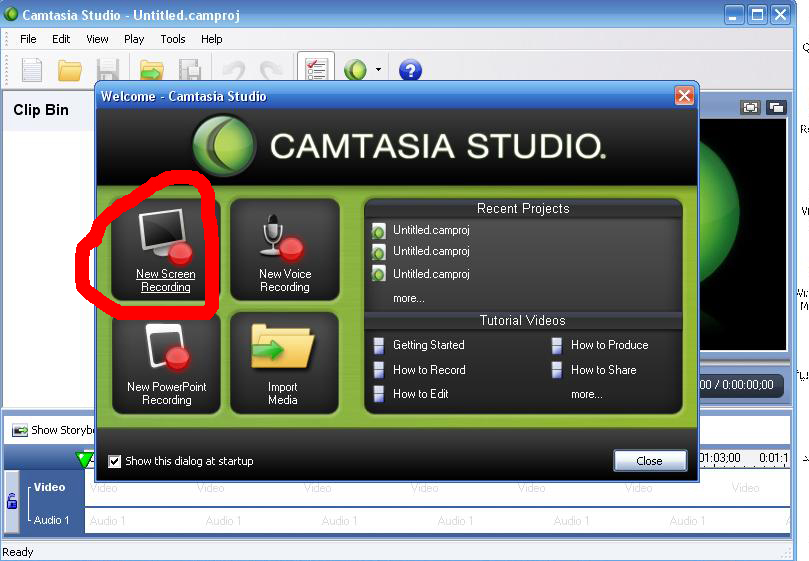The width and height of the screenshot is (809, 561).
Task: Toggle Show this dialog at startup checkbox
Action: (x=115, y=461)
